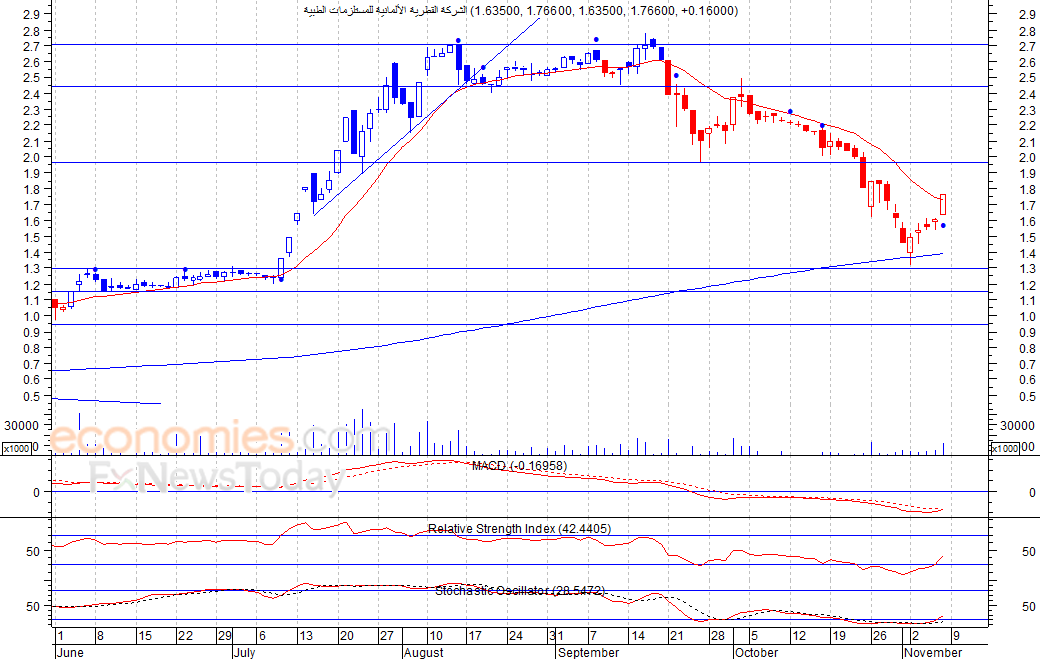Click the 1.8 value on the right price axis
This screenshot has height=659, width=1040.
coord(1027,190)
